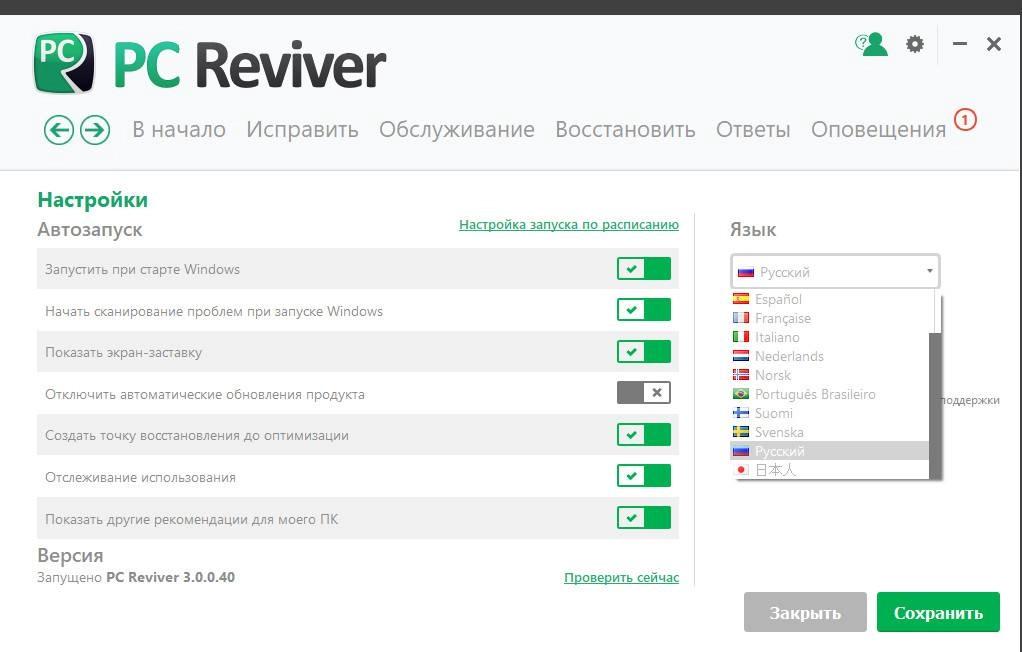Toggle Запустить при старте Windows switch
The image size is (1022, 652).
pos(644,269)
